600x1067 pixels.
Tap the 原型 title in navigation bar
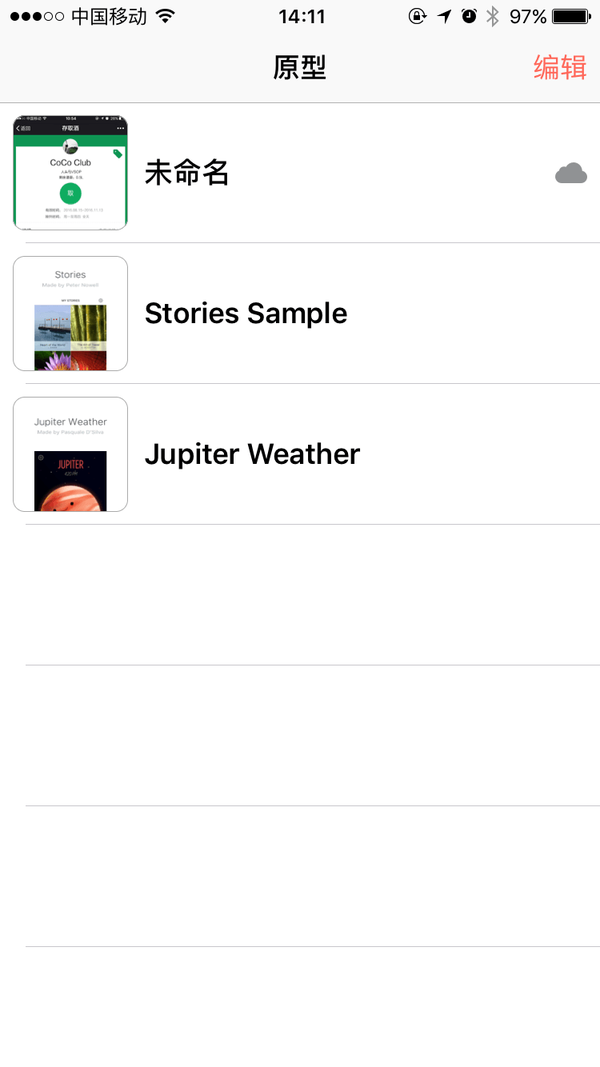point(300,67)
